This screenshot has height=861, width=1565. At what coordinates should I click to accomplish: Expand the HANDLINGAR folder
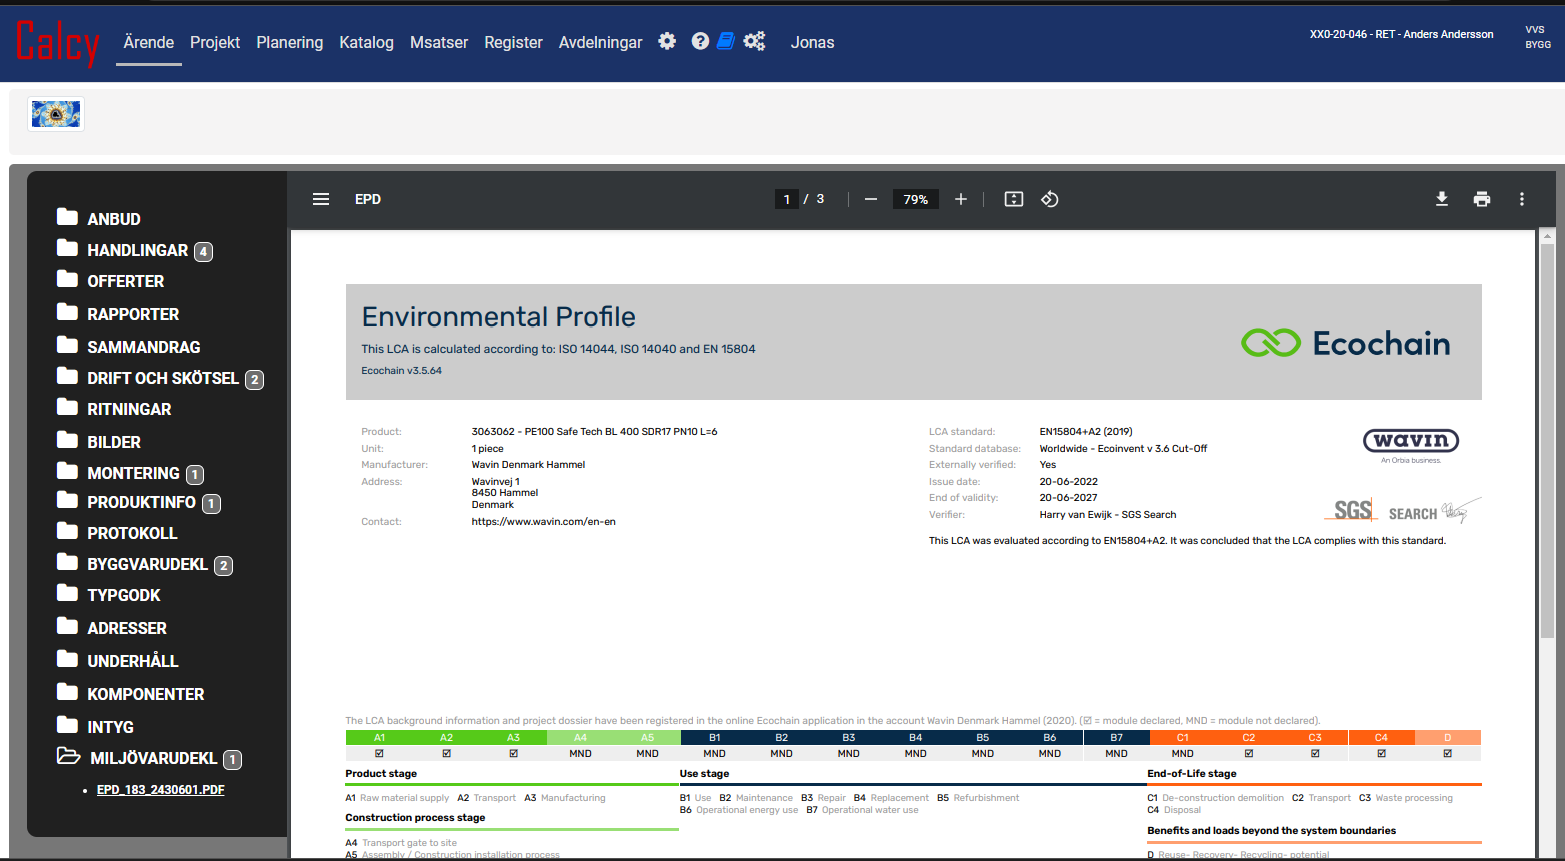(x=137, y=250)
